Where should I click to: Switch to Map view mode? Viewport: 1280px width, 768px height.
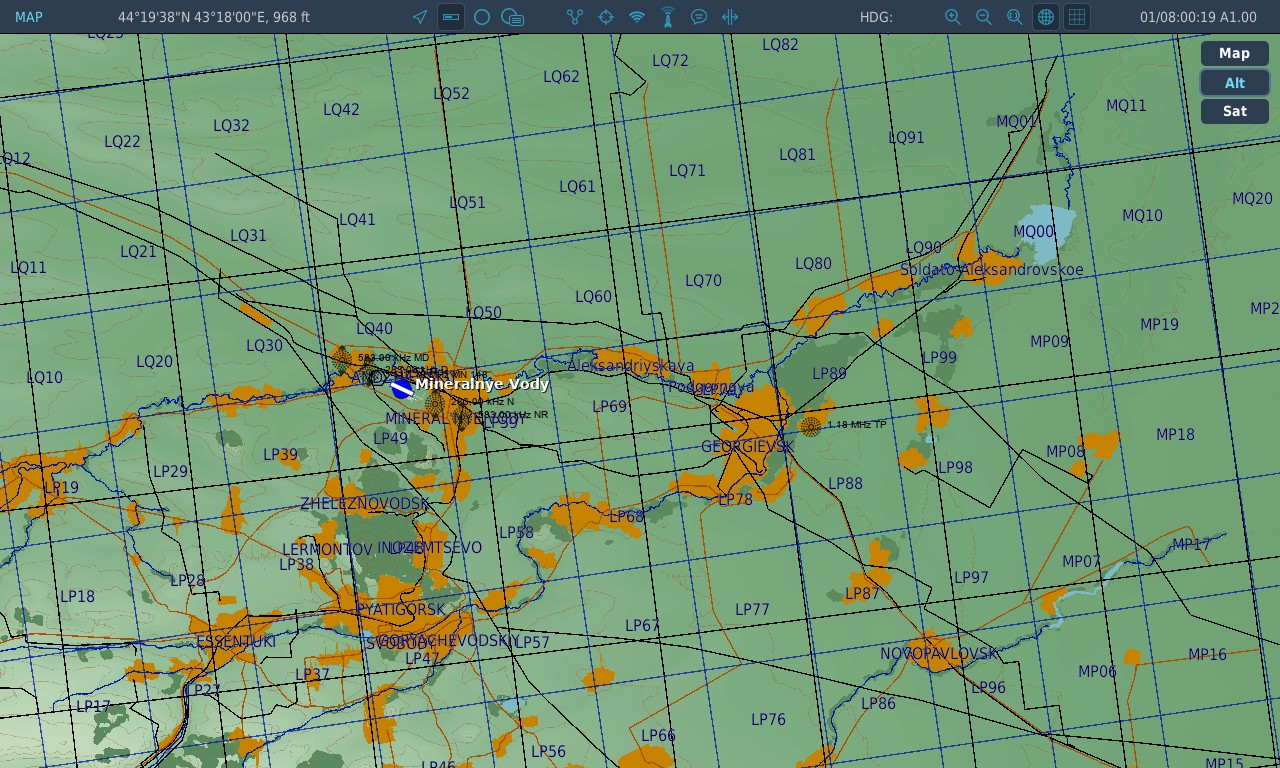click(1235, 54)
